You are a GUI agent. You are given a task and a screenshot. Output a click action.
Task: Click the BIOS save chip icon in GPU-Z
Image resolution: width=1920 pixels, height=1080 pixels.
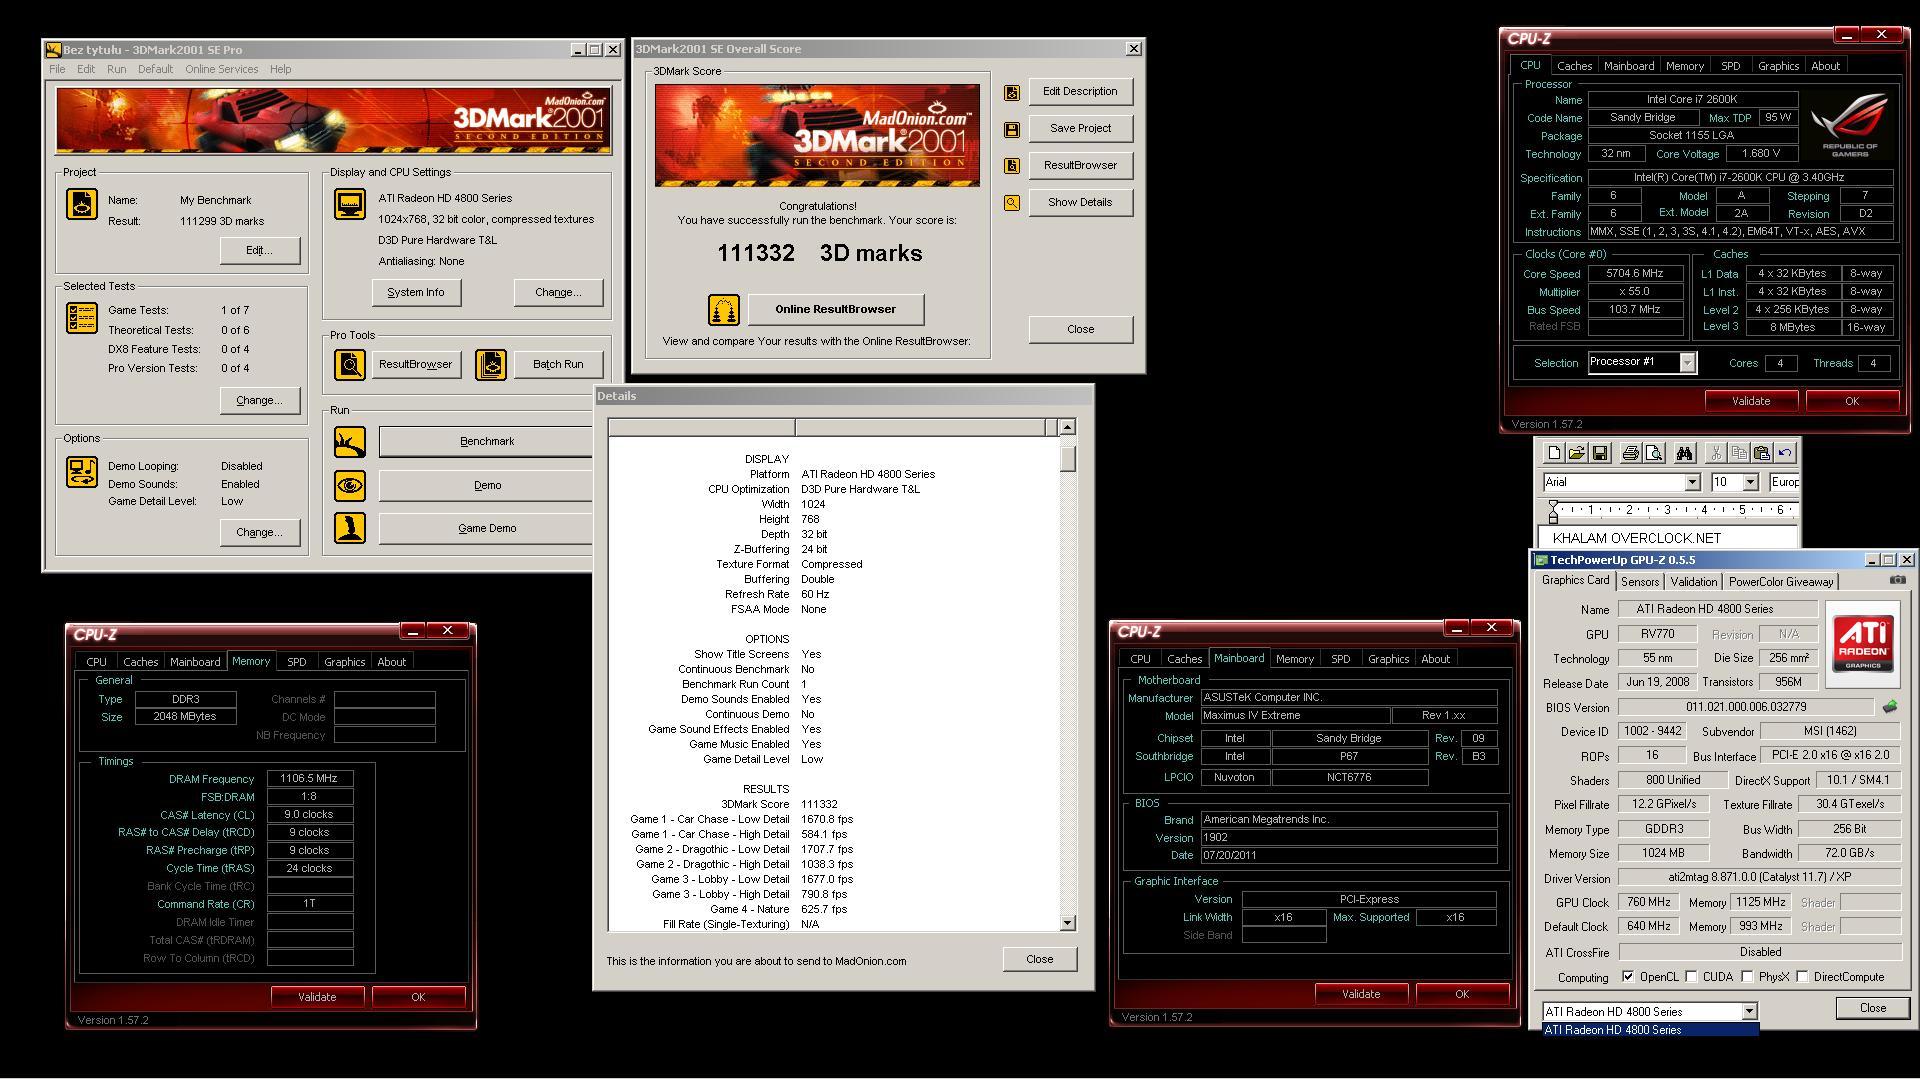1889,707
